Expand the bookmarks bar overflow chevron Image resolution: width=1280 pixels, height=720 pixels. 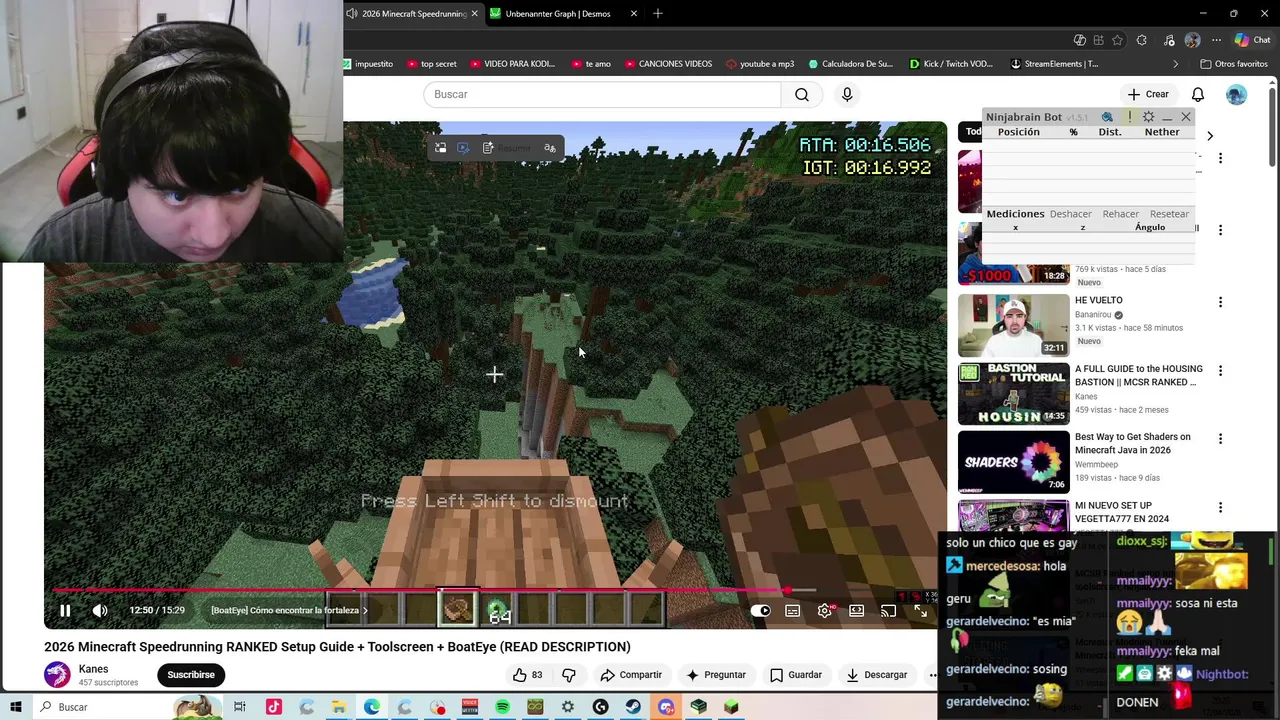[1175, 64]
